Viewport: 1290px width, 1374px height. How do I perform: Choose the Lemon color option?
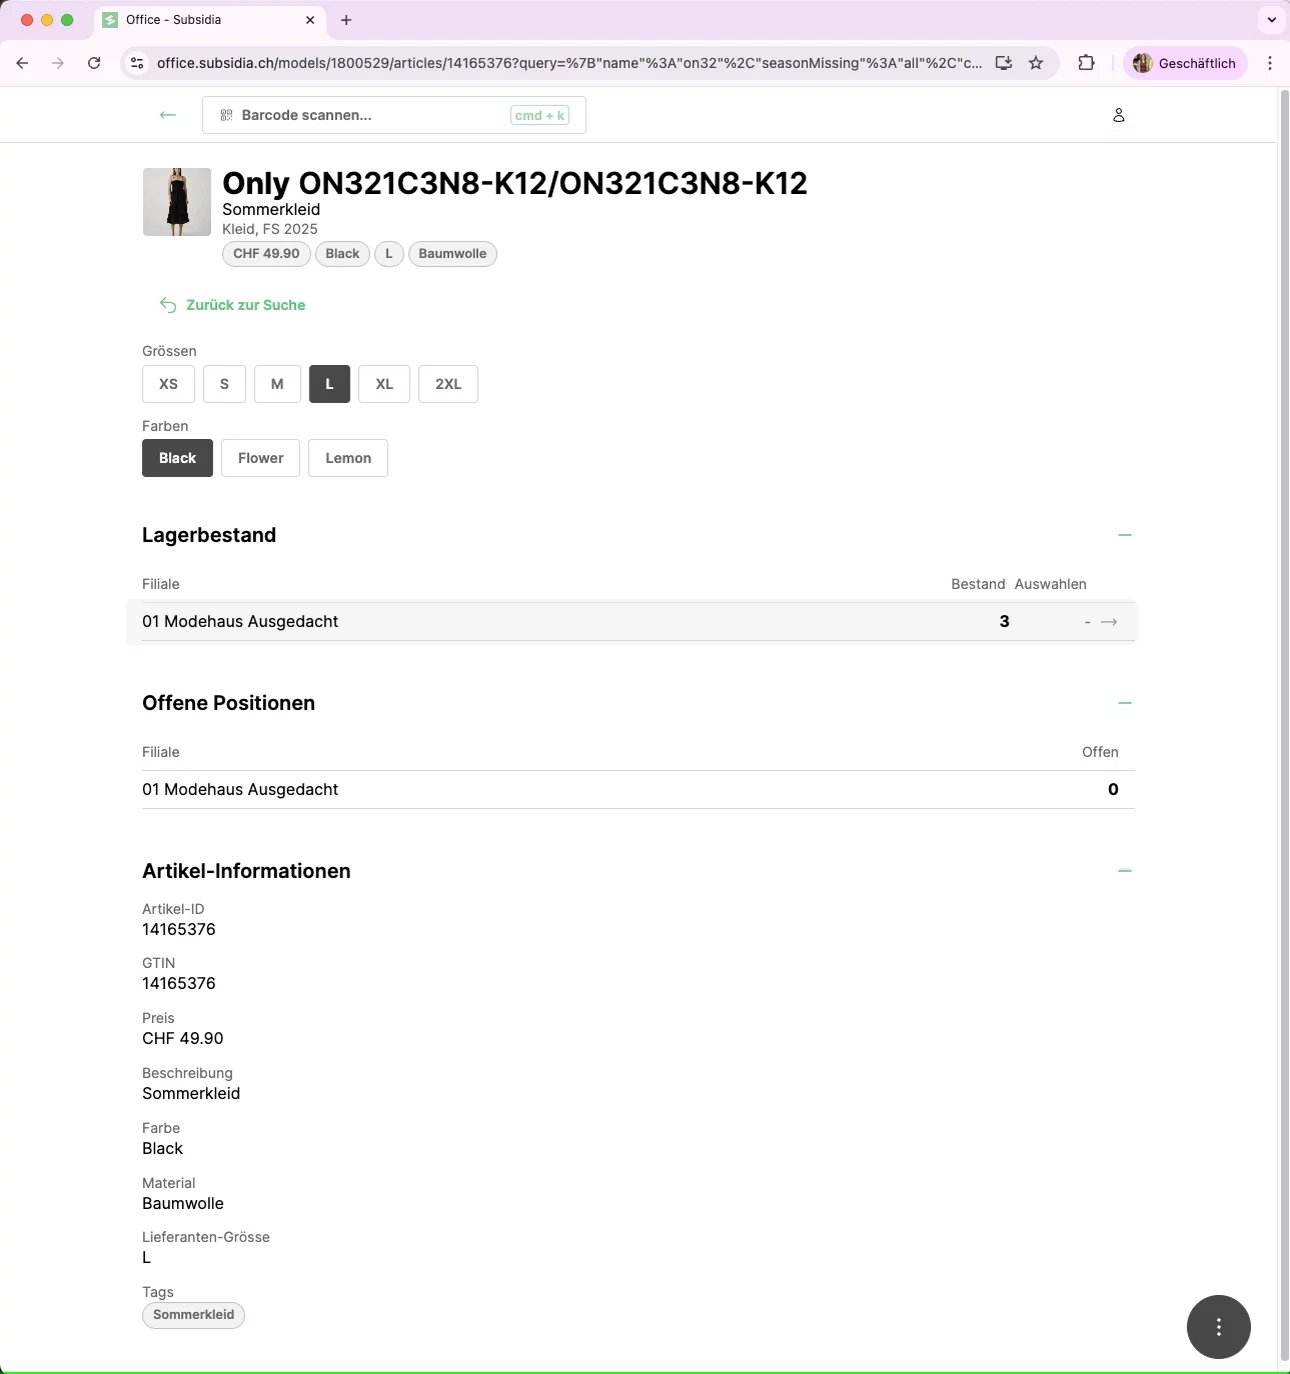tap(348, 458)
